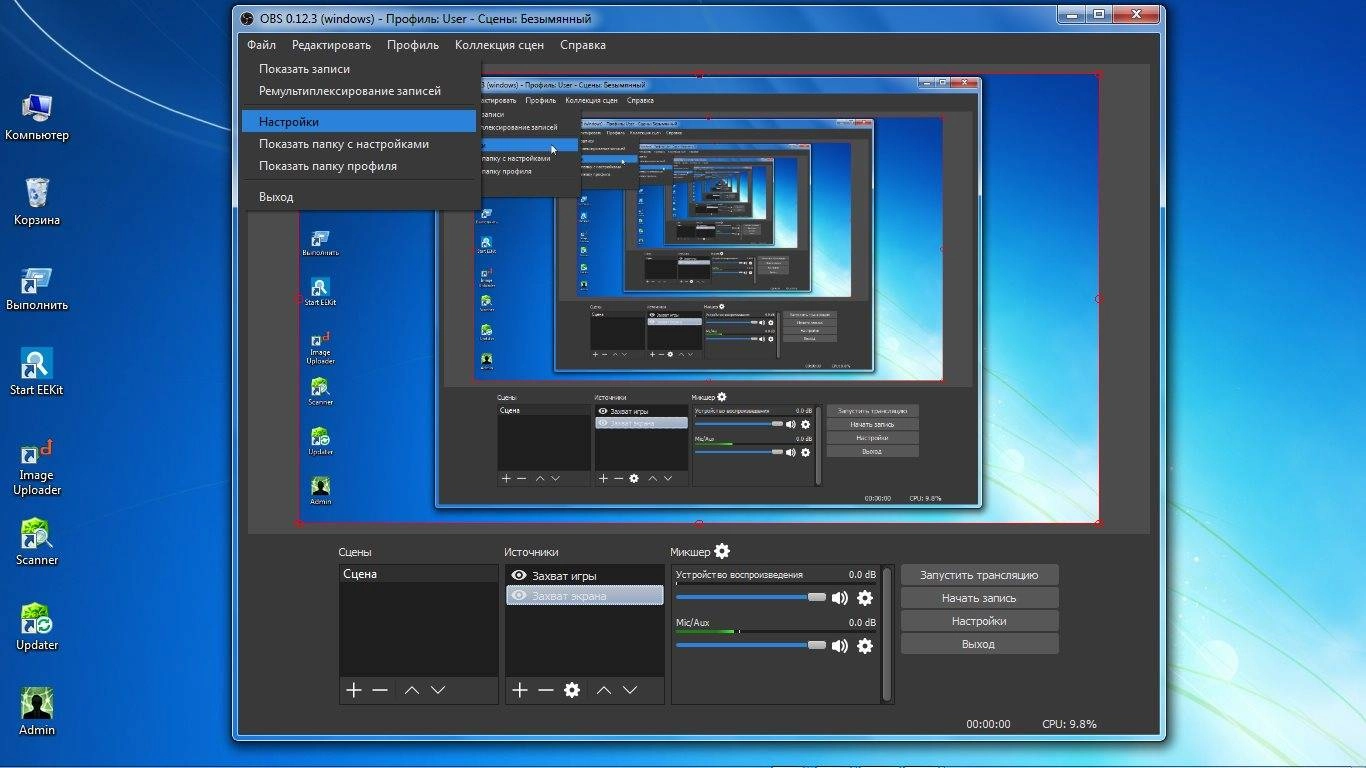This screenshot has width=1366, height=768.
Task: Choose Показать папку с настройками
Action: tap(359, 144)
